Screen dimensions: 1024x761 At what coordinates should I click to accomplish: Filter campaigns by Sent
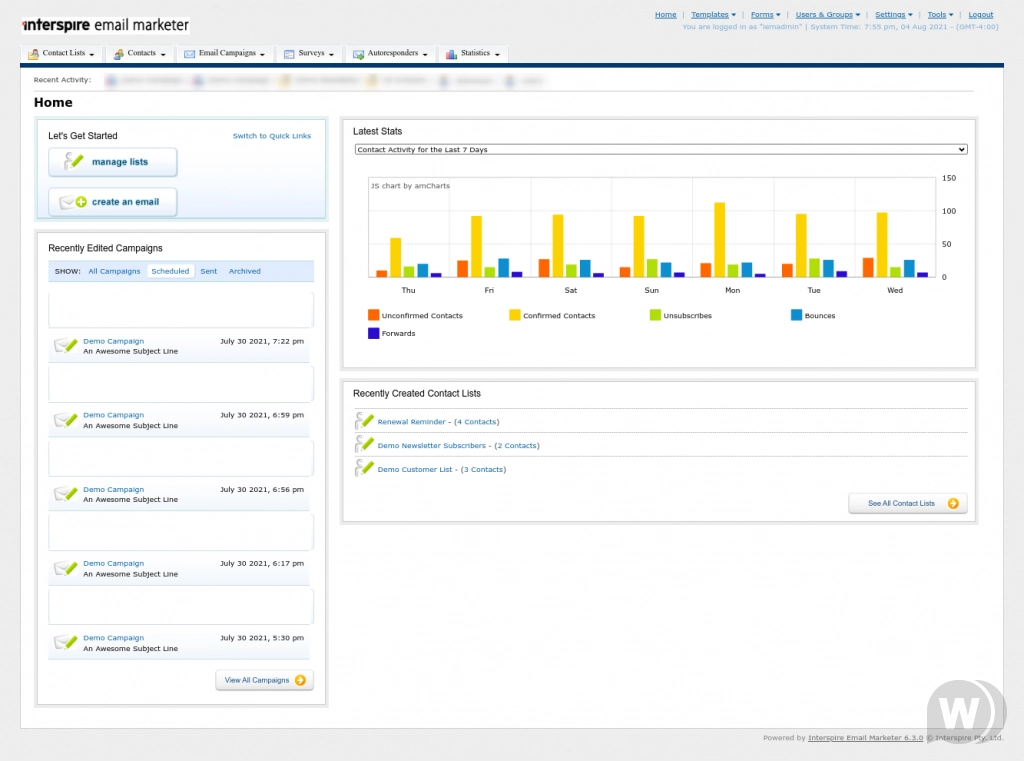(x=208, y=270)
